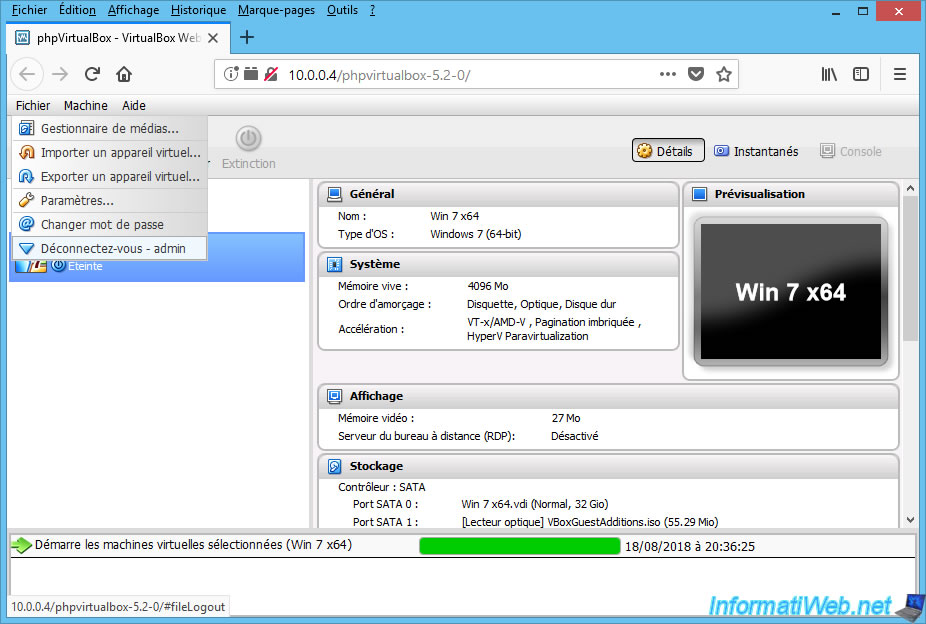Click the VBoxGuestAdditions.iso entry
This screenshot has height=624, width=926.
589,522
